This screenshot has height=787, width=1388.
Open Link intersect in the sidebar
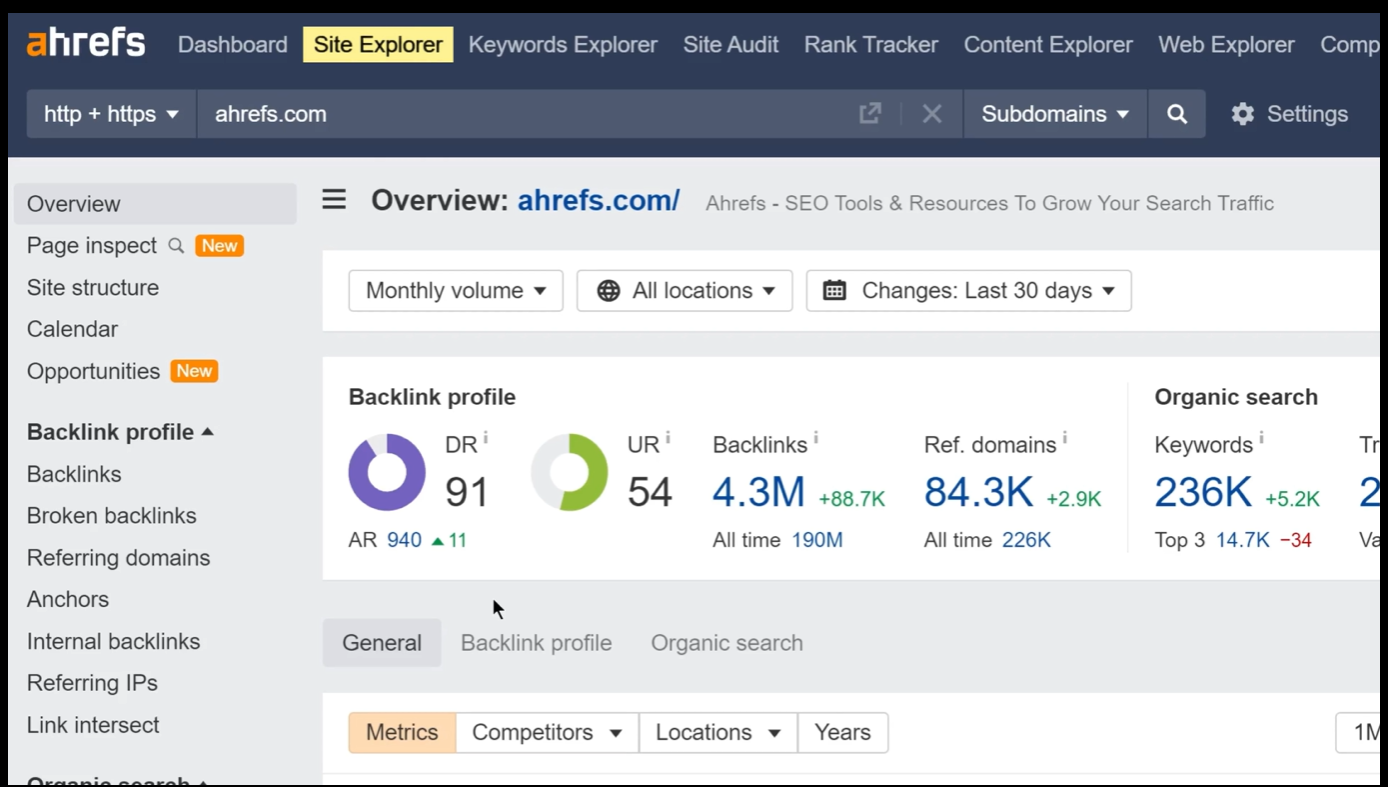point(93,726)
